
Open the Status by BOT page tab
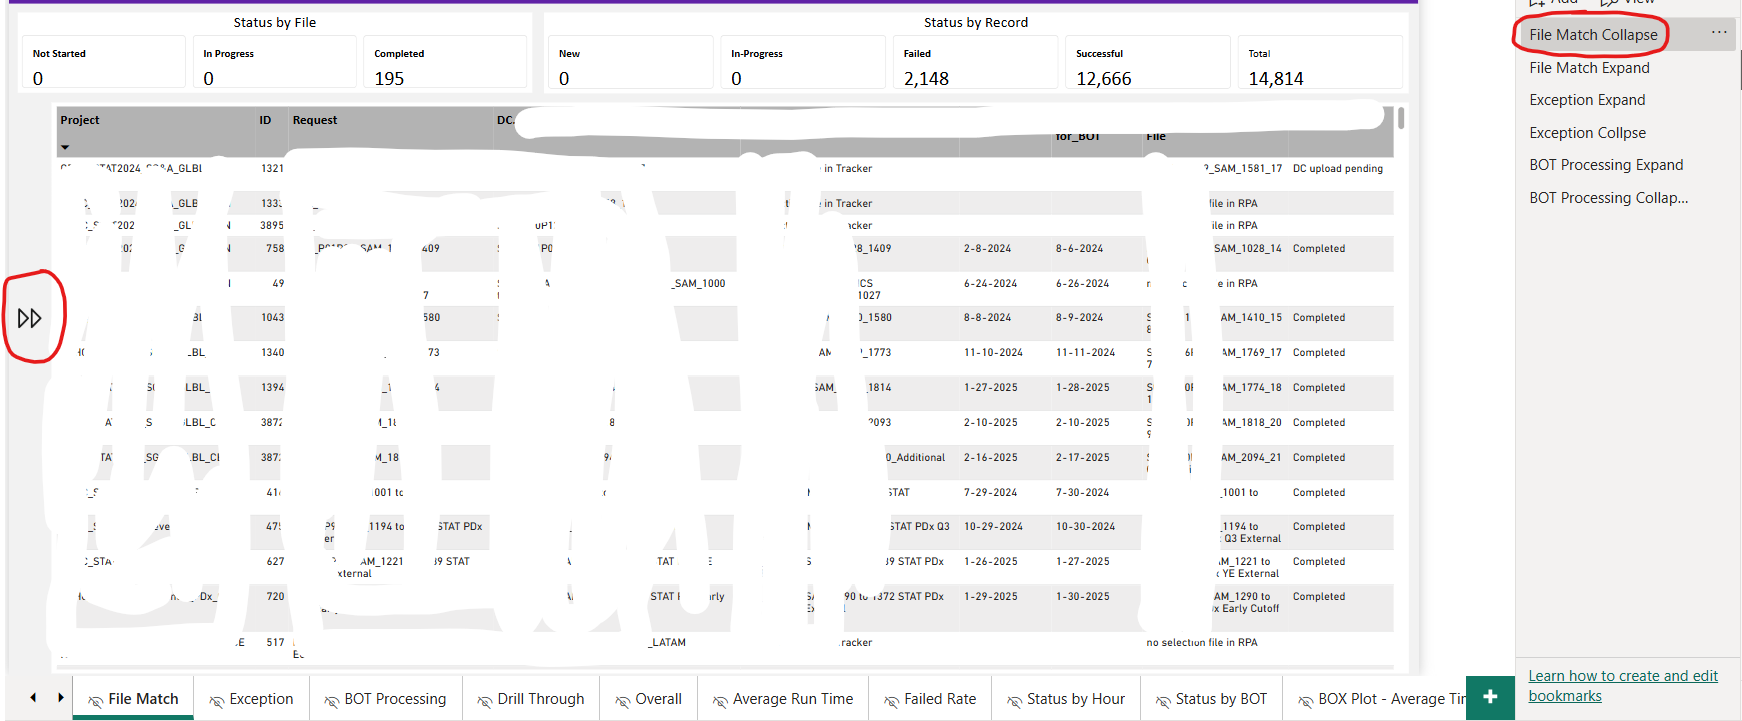(1212, 699)
